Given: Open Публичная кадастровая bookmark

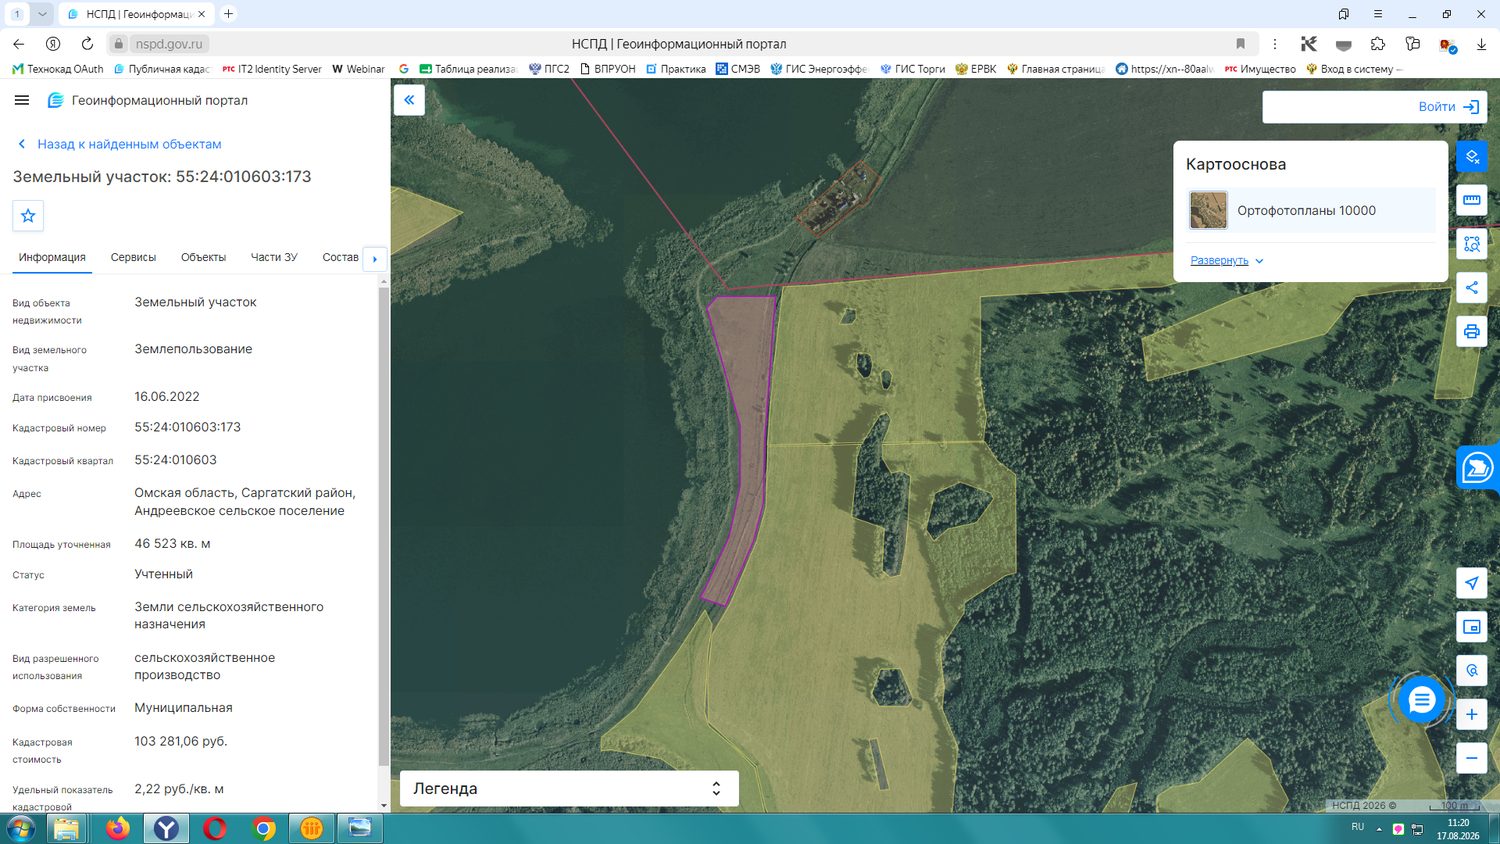Looking at the screenshot, I should 162,69.
